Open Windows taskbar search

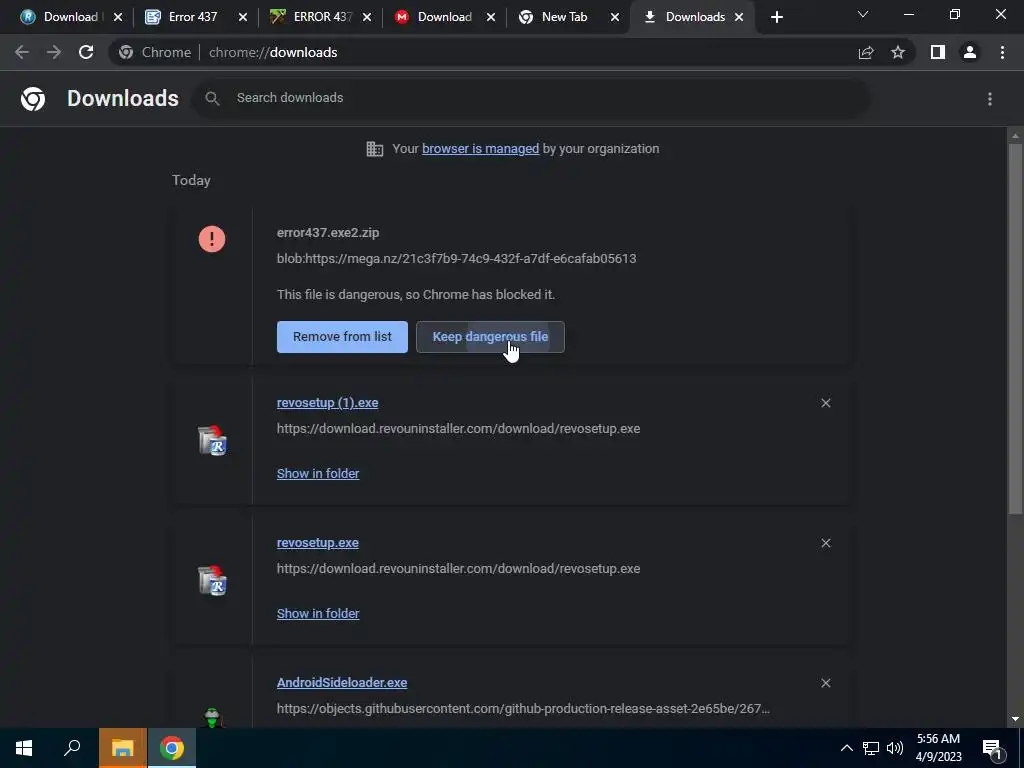click(x=72, y=748)
